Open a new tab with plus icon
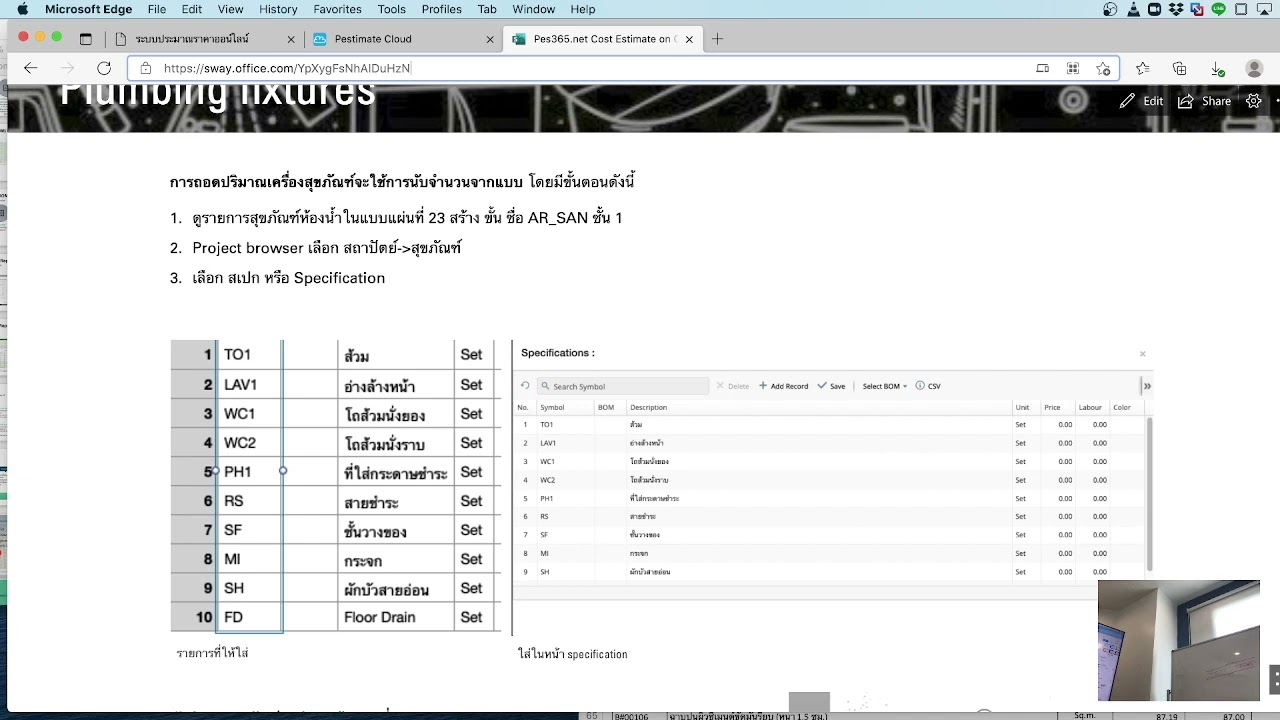The width and height of the screenshot is (1280, 720). (x=717, y=39)
